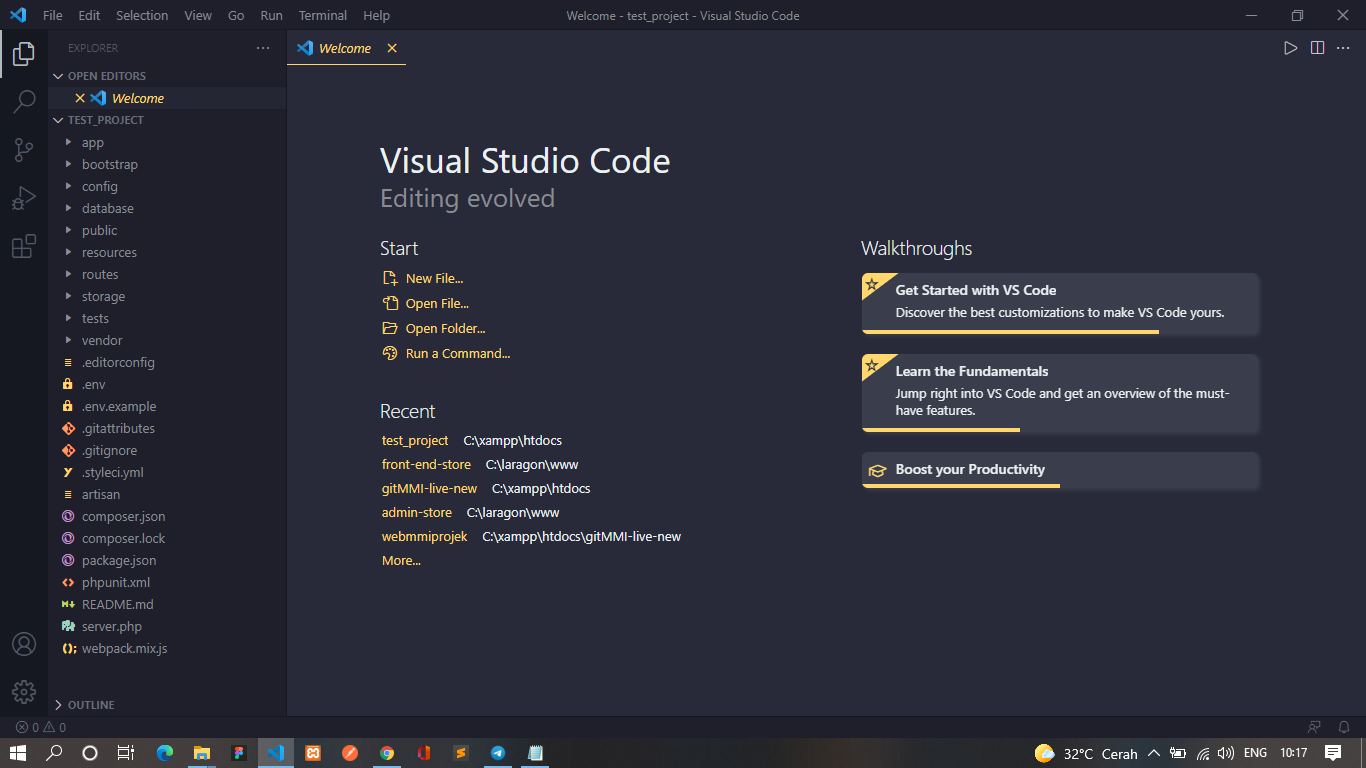This screenshot has height=768, width=1366.
Task: Open the Help menu
Action: [376, 15]
